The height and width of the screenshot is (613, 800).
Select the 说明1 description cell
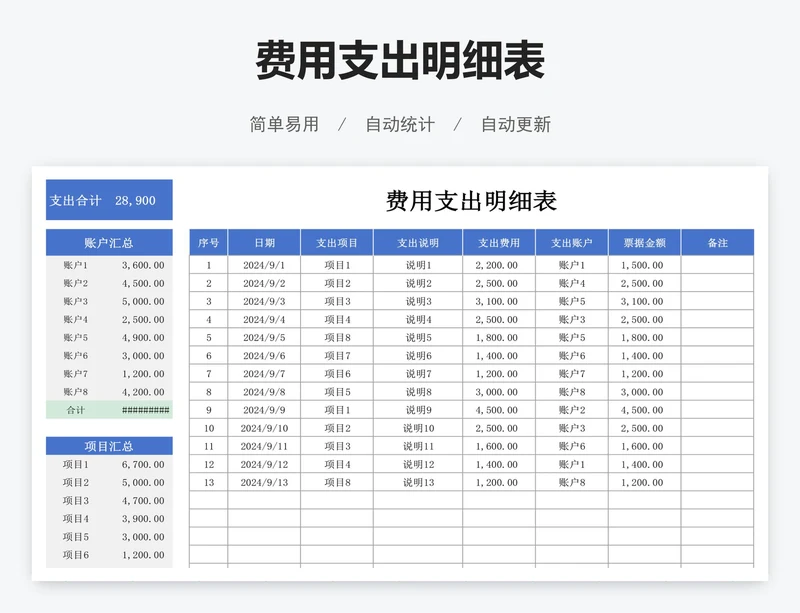[418, 265]
